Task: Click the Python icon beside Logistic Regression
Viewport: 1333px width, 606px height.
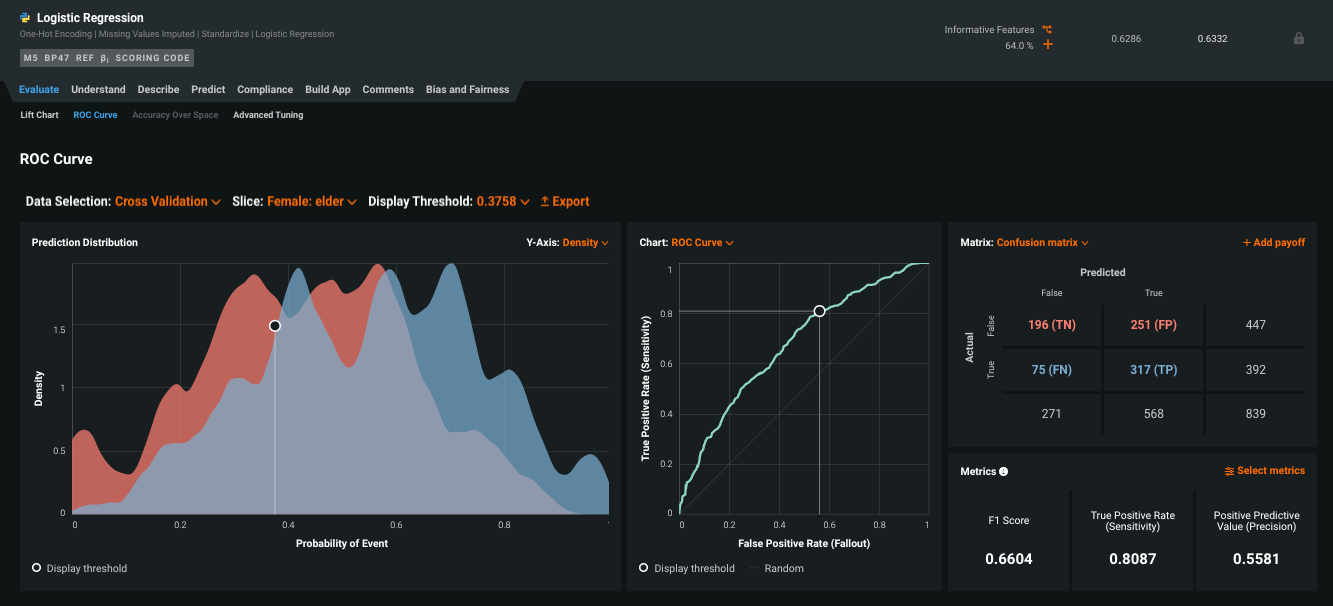Action: click(25, 18)
